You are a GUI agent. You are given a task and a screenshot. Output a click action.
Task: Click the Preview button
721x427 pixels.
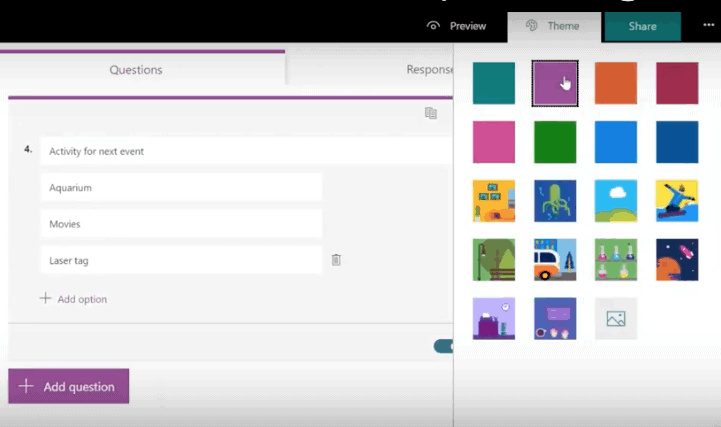tap(457, 26)
